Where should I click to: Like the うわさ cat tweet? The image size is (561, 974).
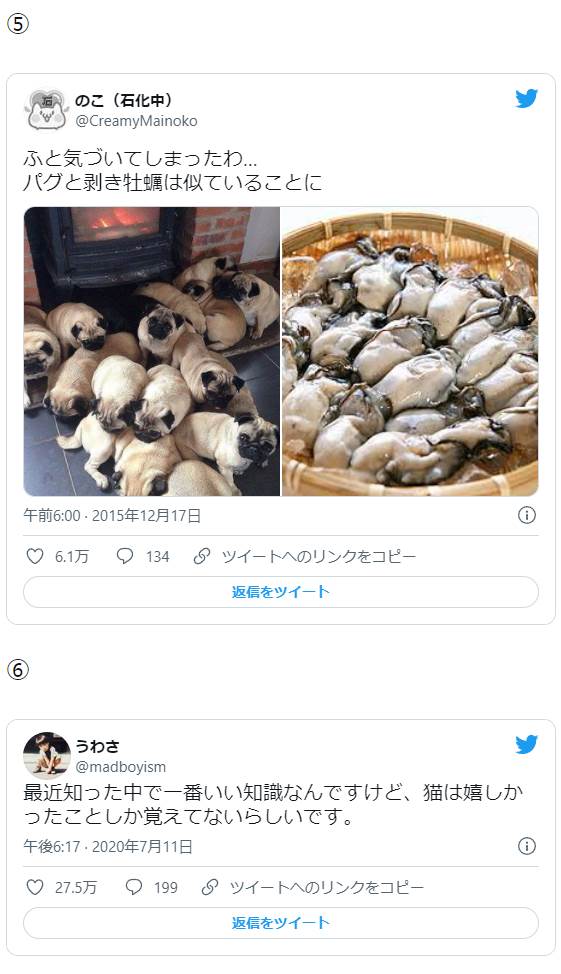(x=61, y=887)
